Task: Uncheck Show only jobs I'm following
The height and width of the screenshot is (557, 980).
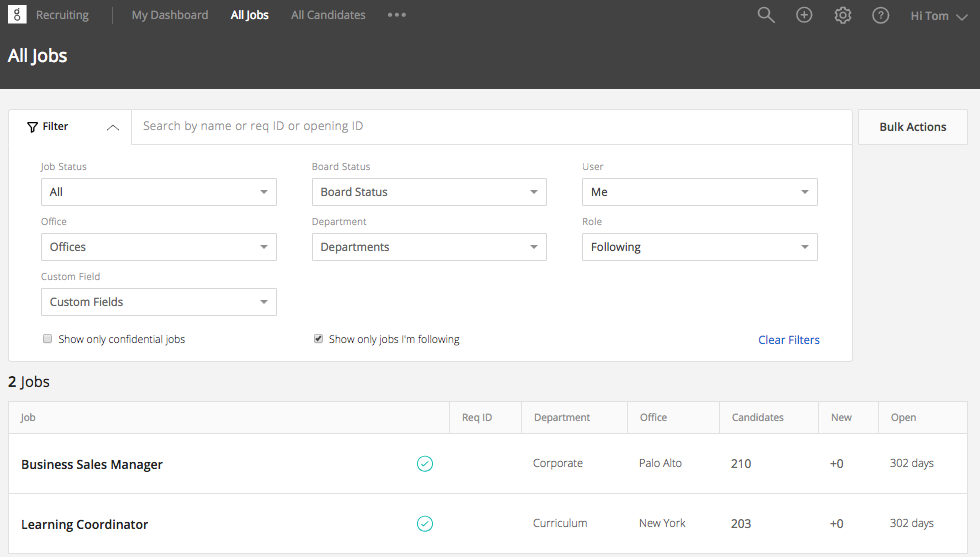Action: coord(318,339)
